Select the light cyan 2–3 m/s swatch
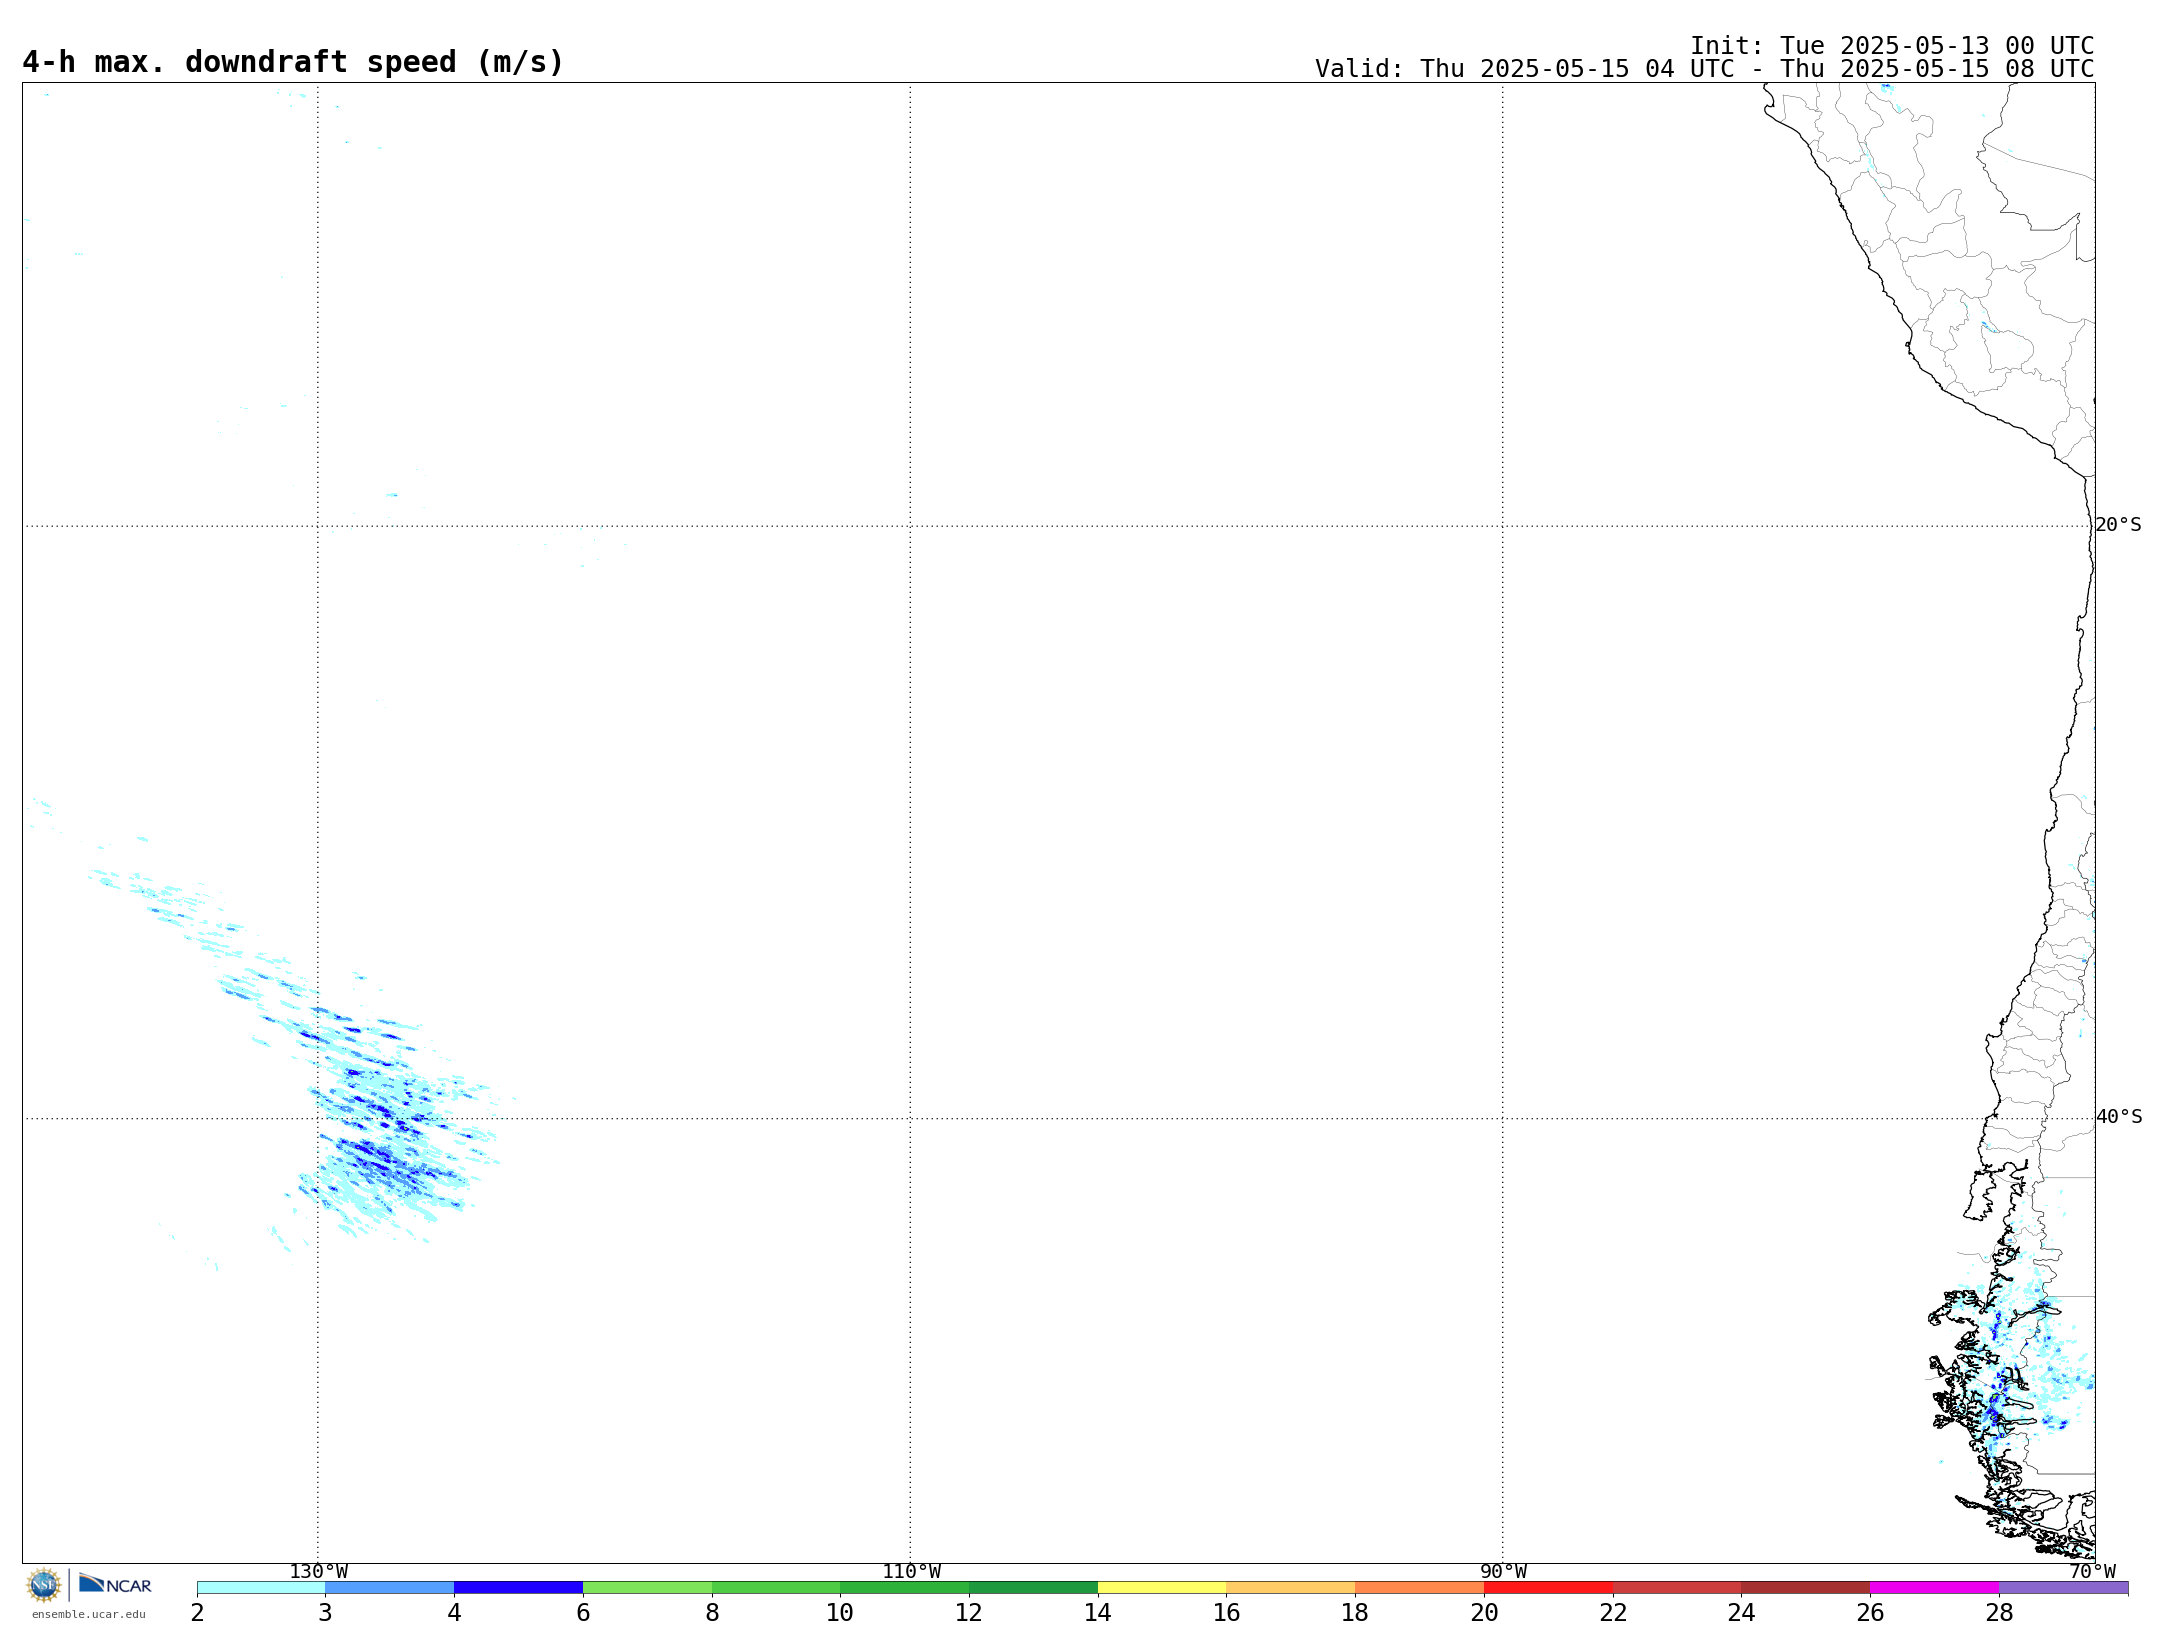The height and width of the screenshot is (1626, 2160). coord(261,1588)
